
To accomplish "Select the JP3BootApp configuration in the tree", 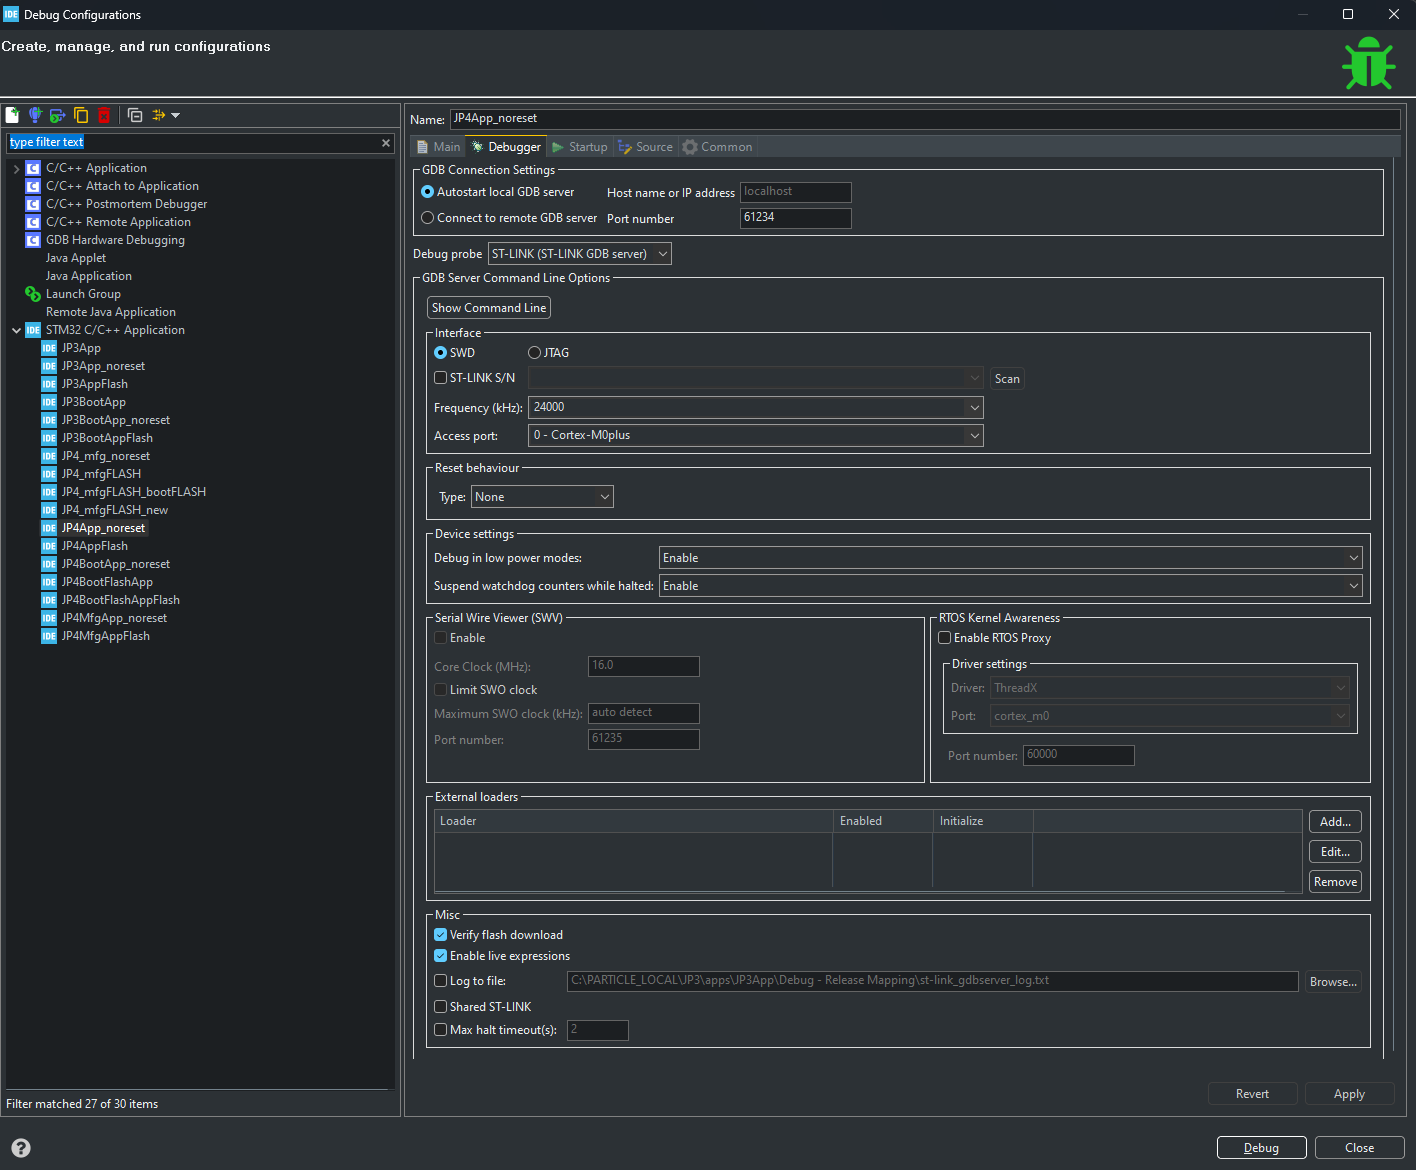I will (x=91, y=401).
